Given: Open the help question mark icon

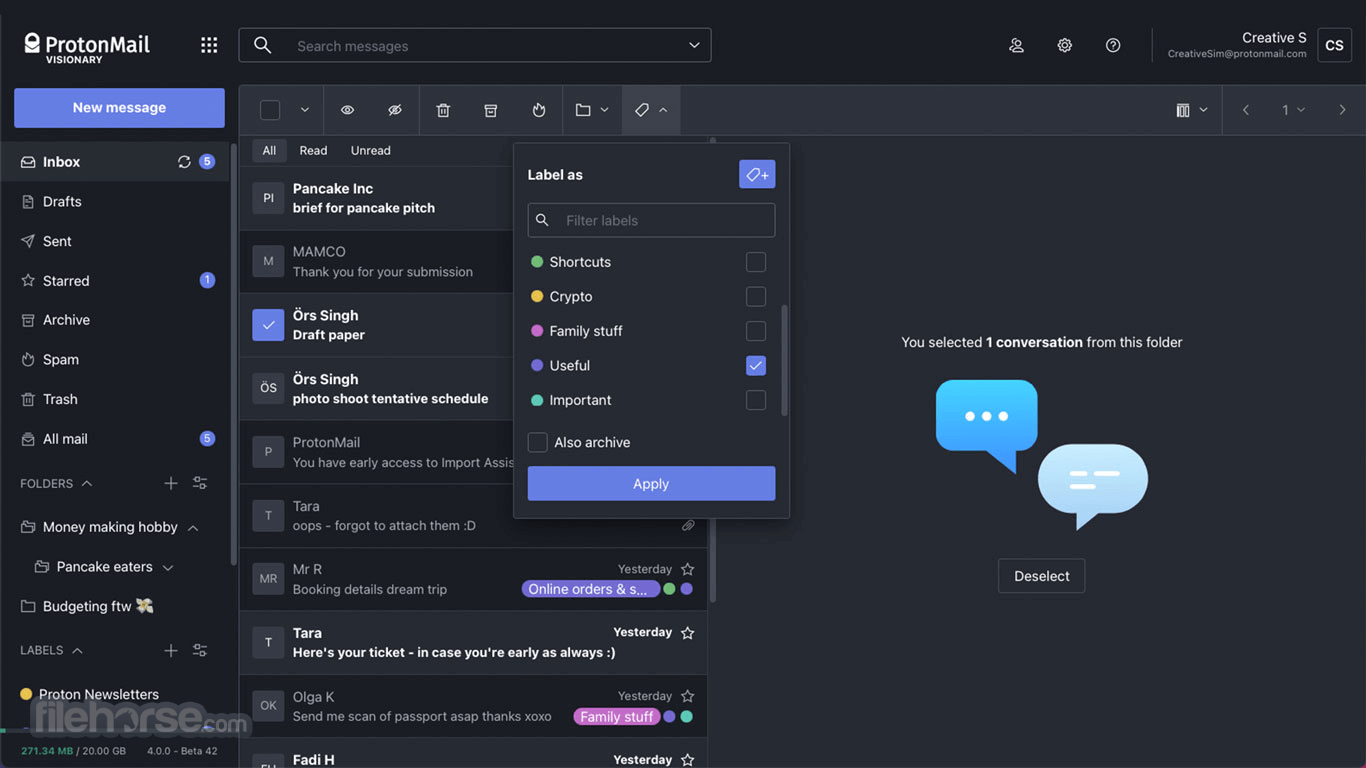Looking at the screenshot, I should [x=1113, y=45].
